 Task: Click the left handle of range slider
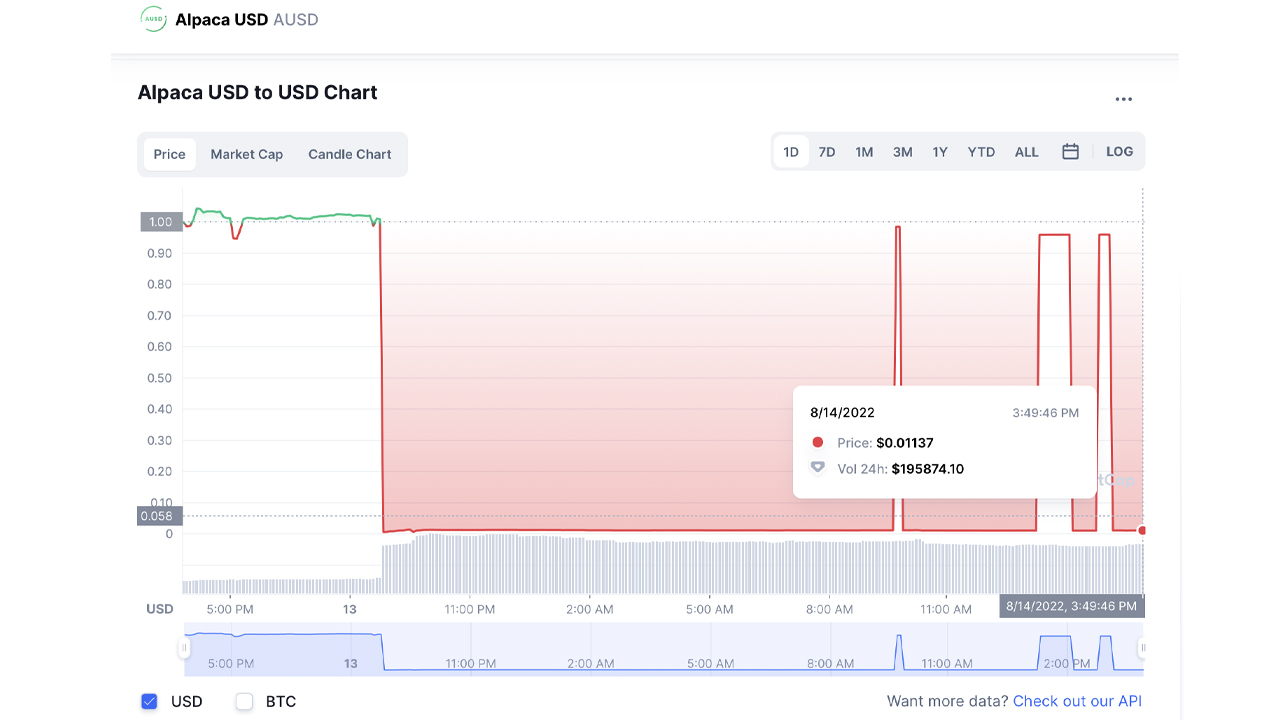(x=184, y=648)
